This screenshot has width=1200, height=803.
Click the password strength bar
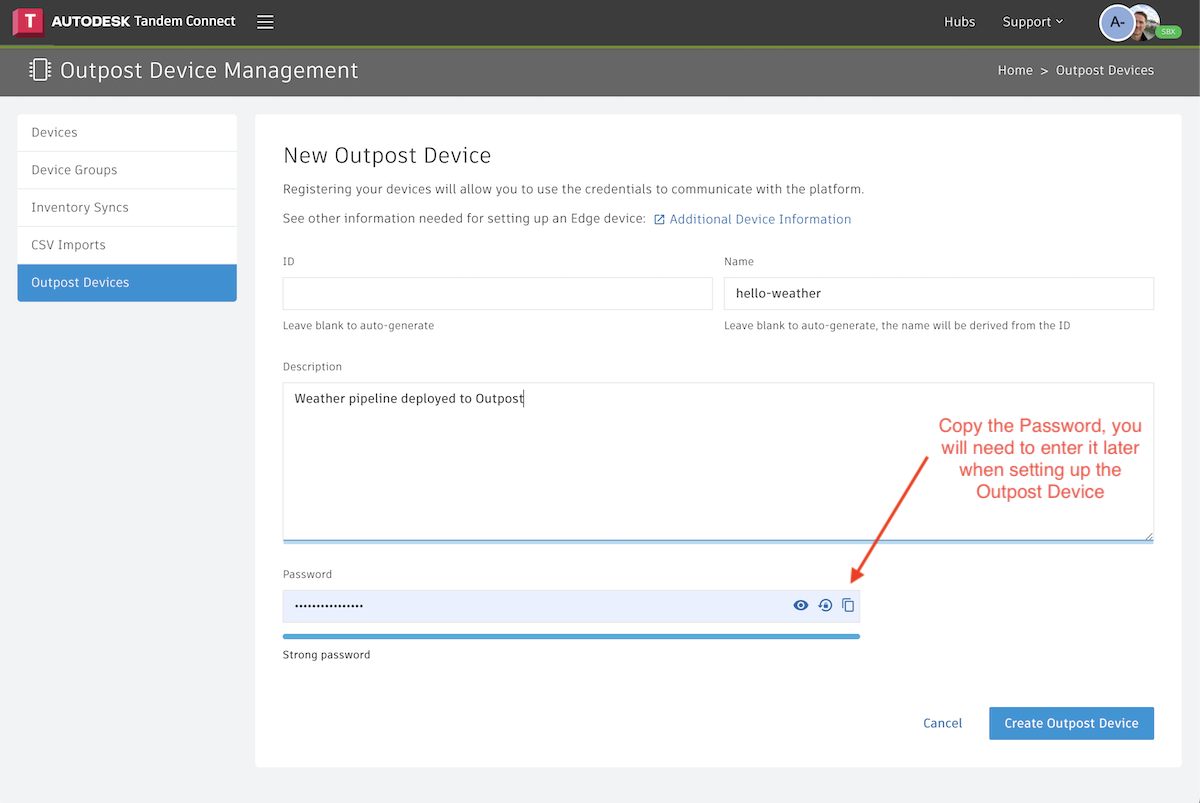(x=571, y=636)
